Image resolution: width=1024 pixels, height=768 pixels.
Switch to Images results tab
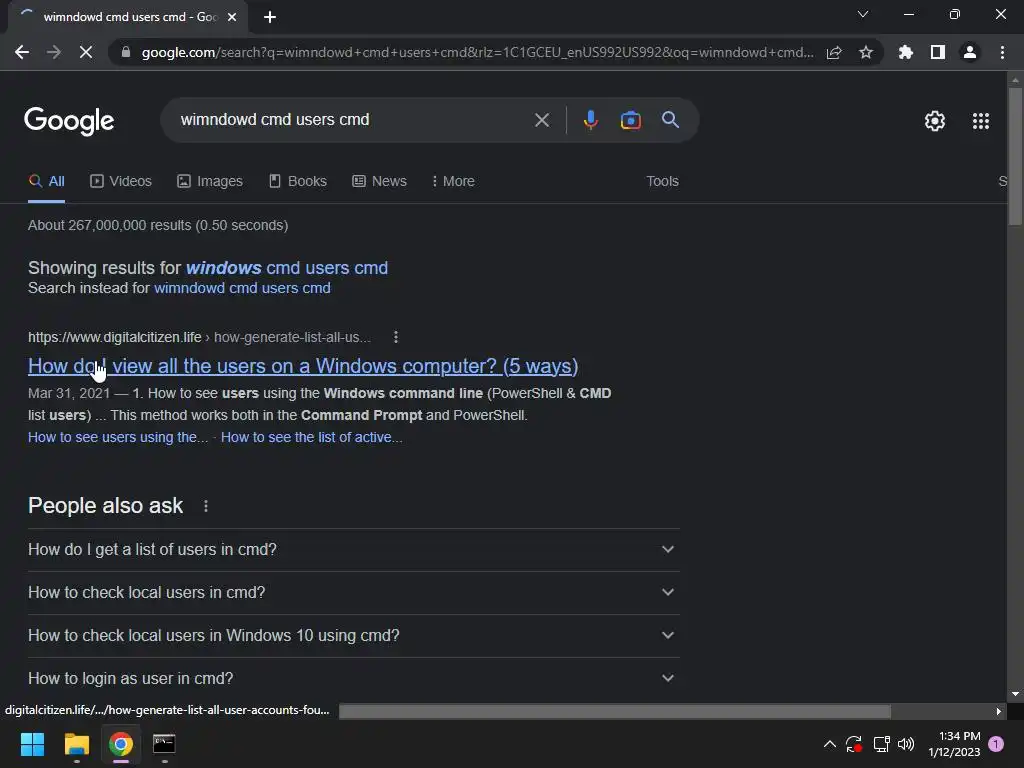pyautogui.click(x=210, y=182)
